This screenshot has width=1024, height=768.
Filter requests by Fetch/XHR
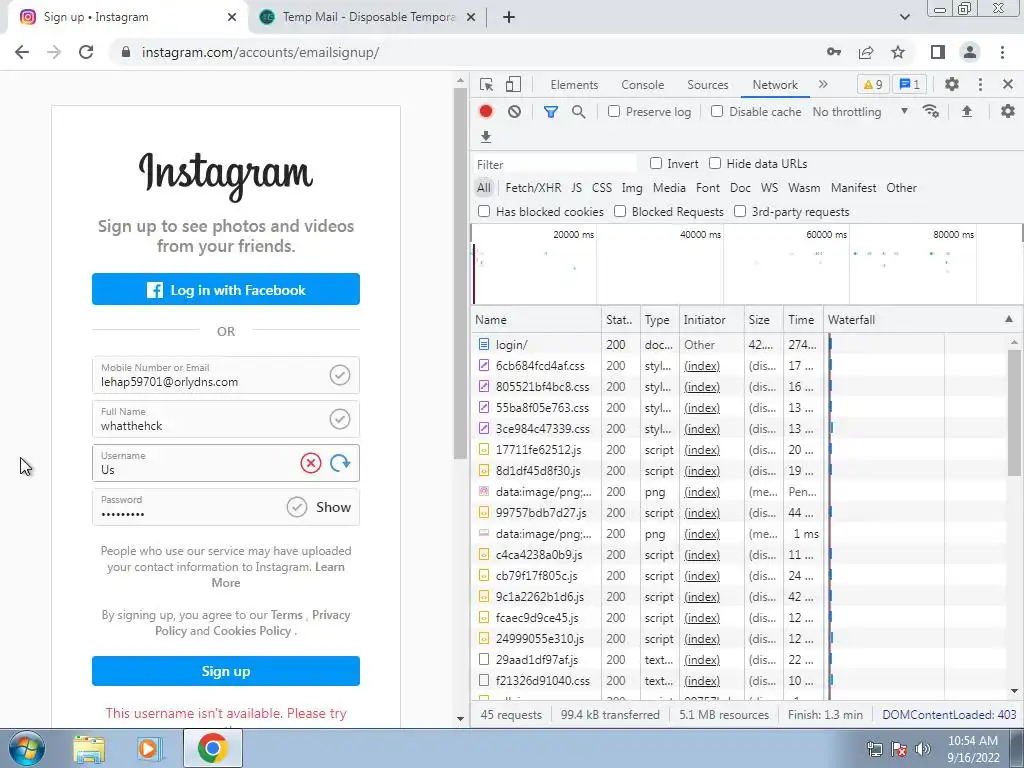pyautogui.click(x=533, y=187)
